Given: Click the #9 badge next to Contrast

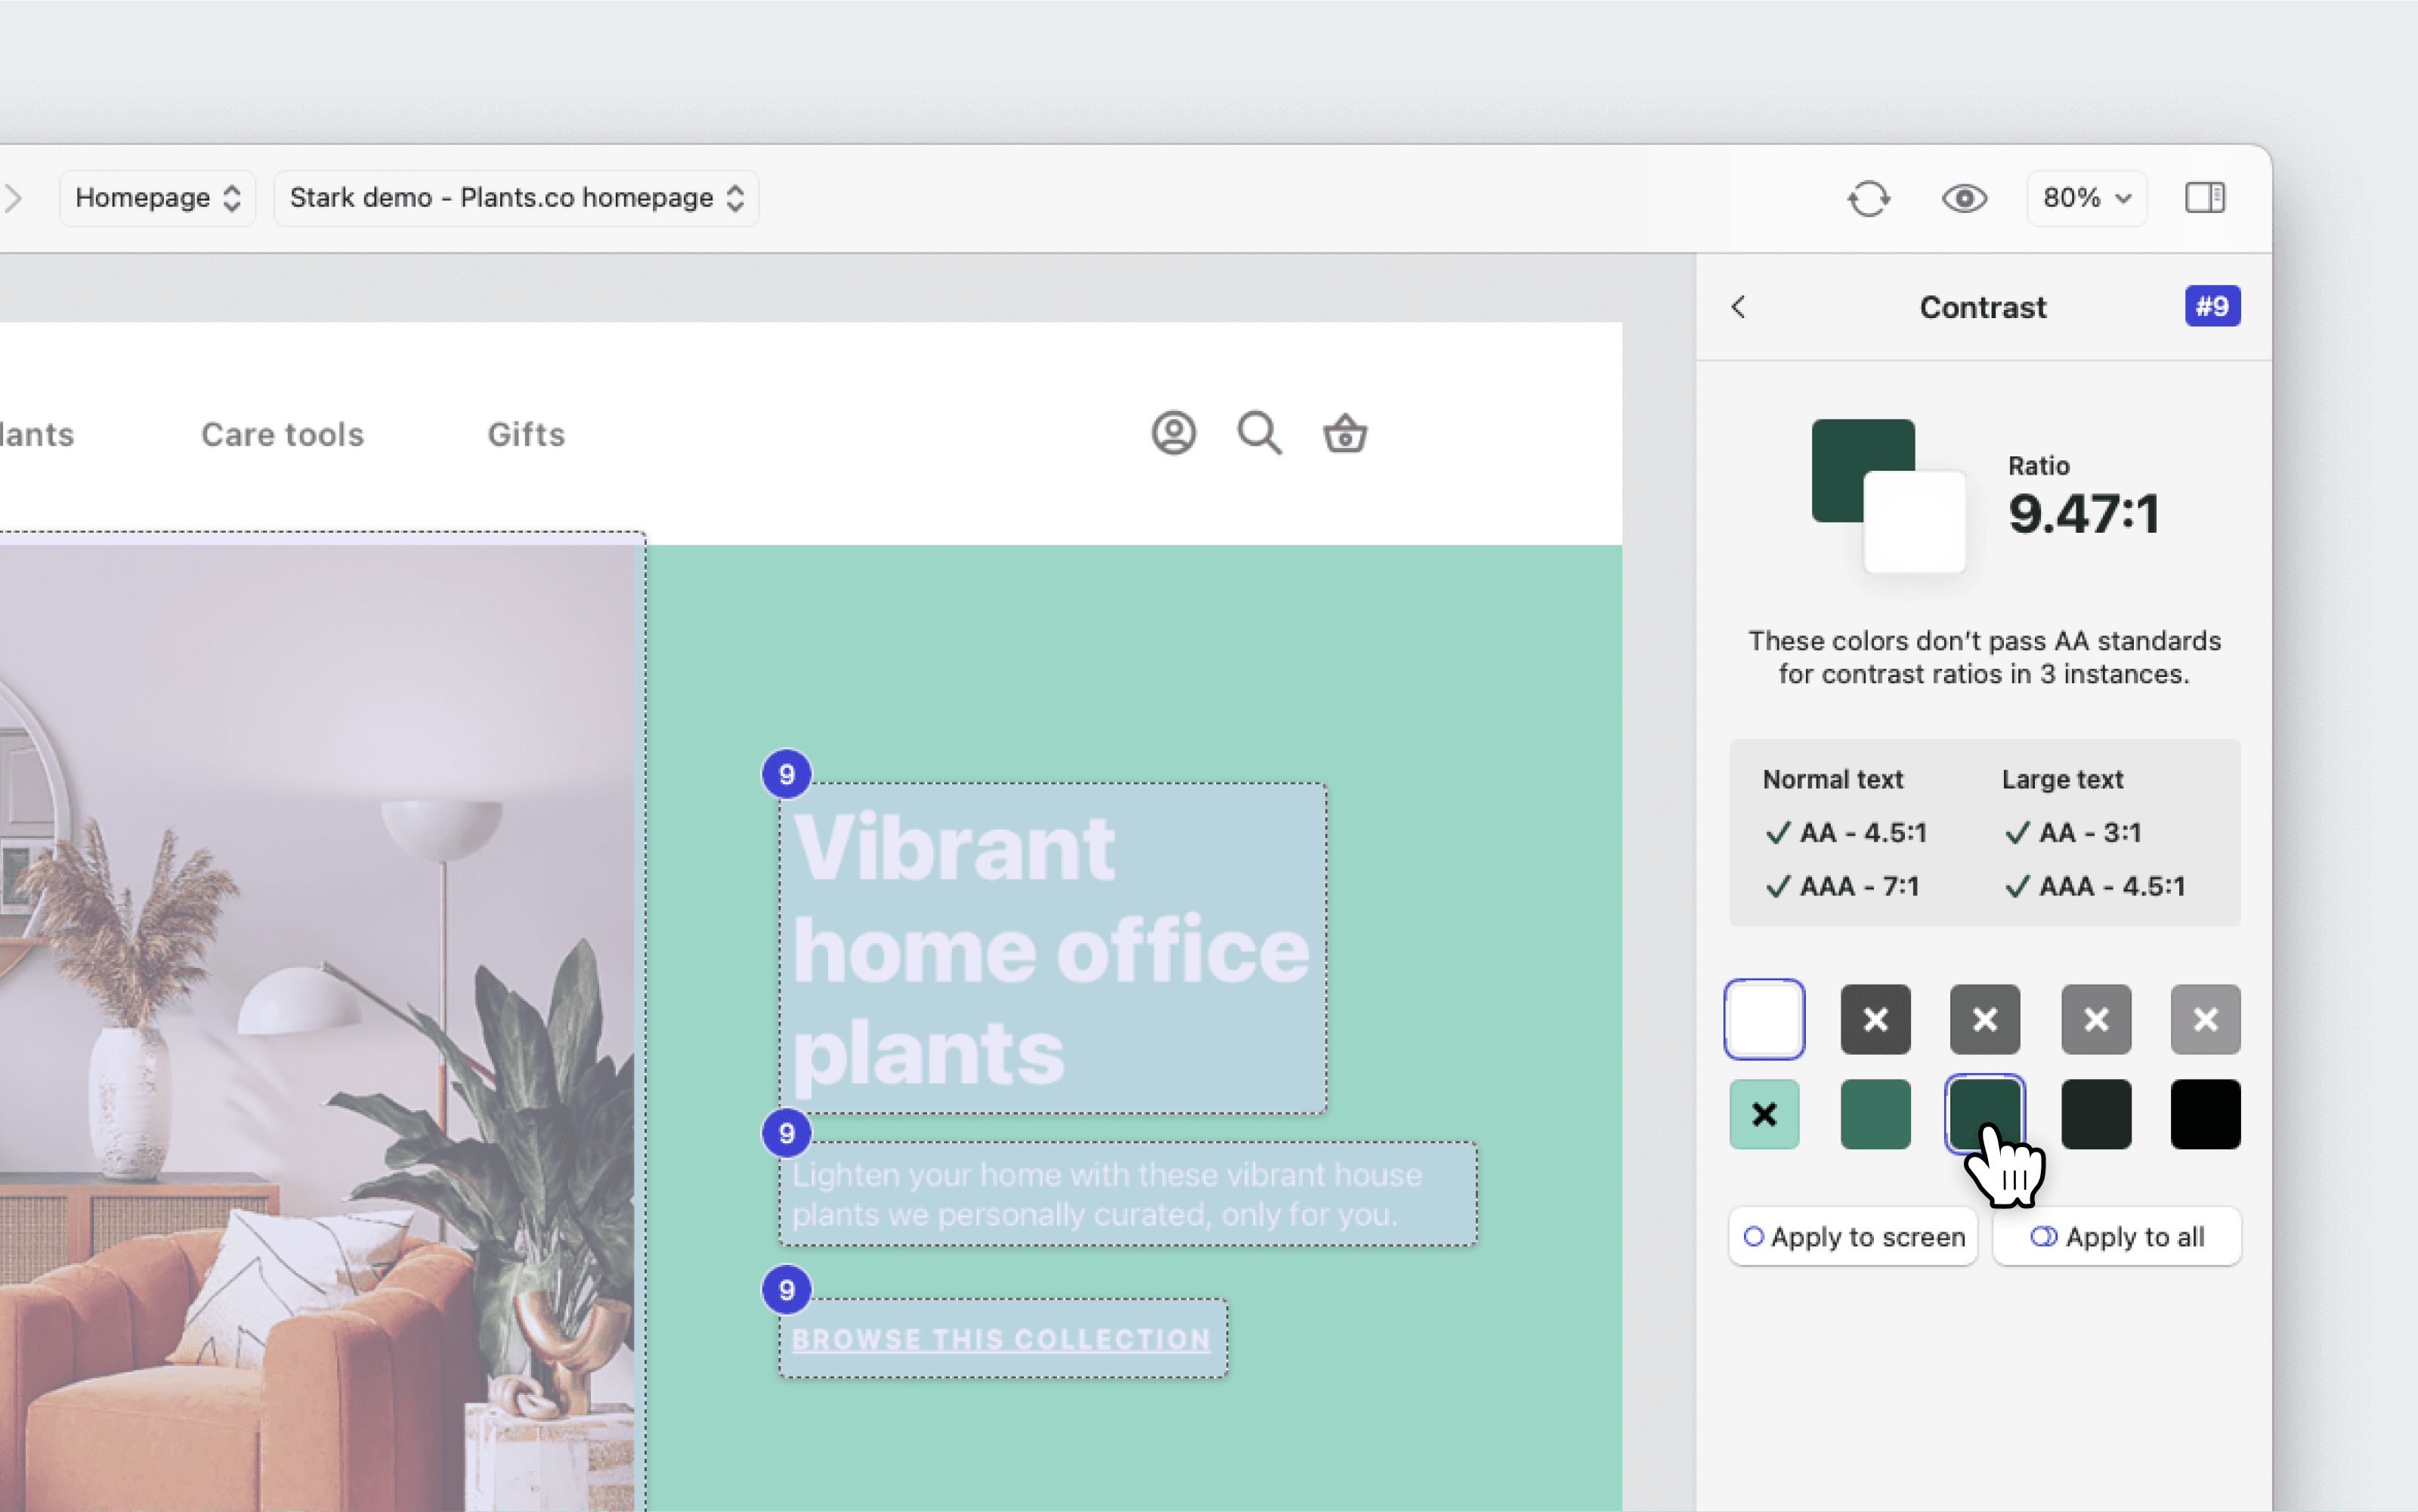Looking at the screenshot, I should [2212, 306].
